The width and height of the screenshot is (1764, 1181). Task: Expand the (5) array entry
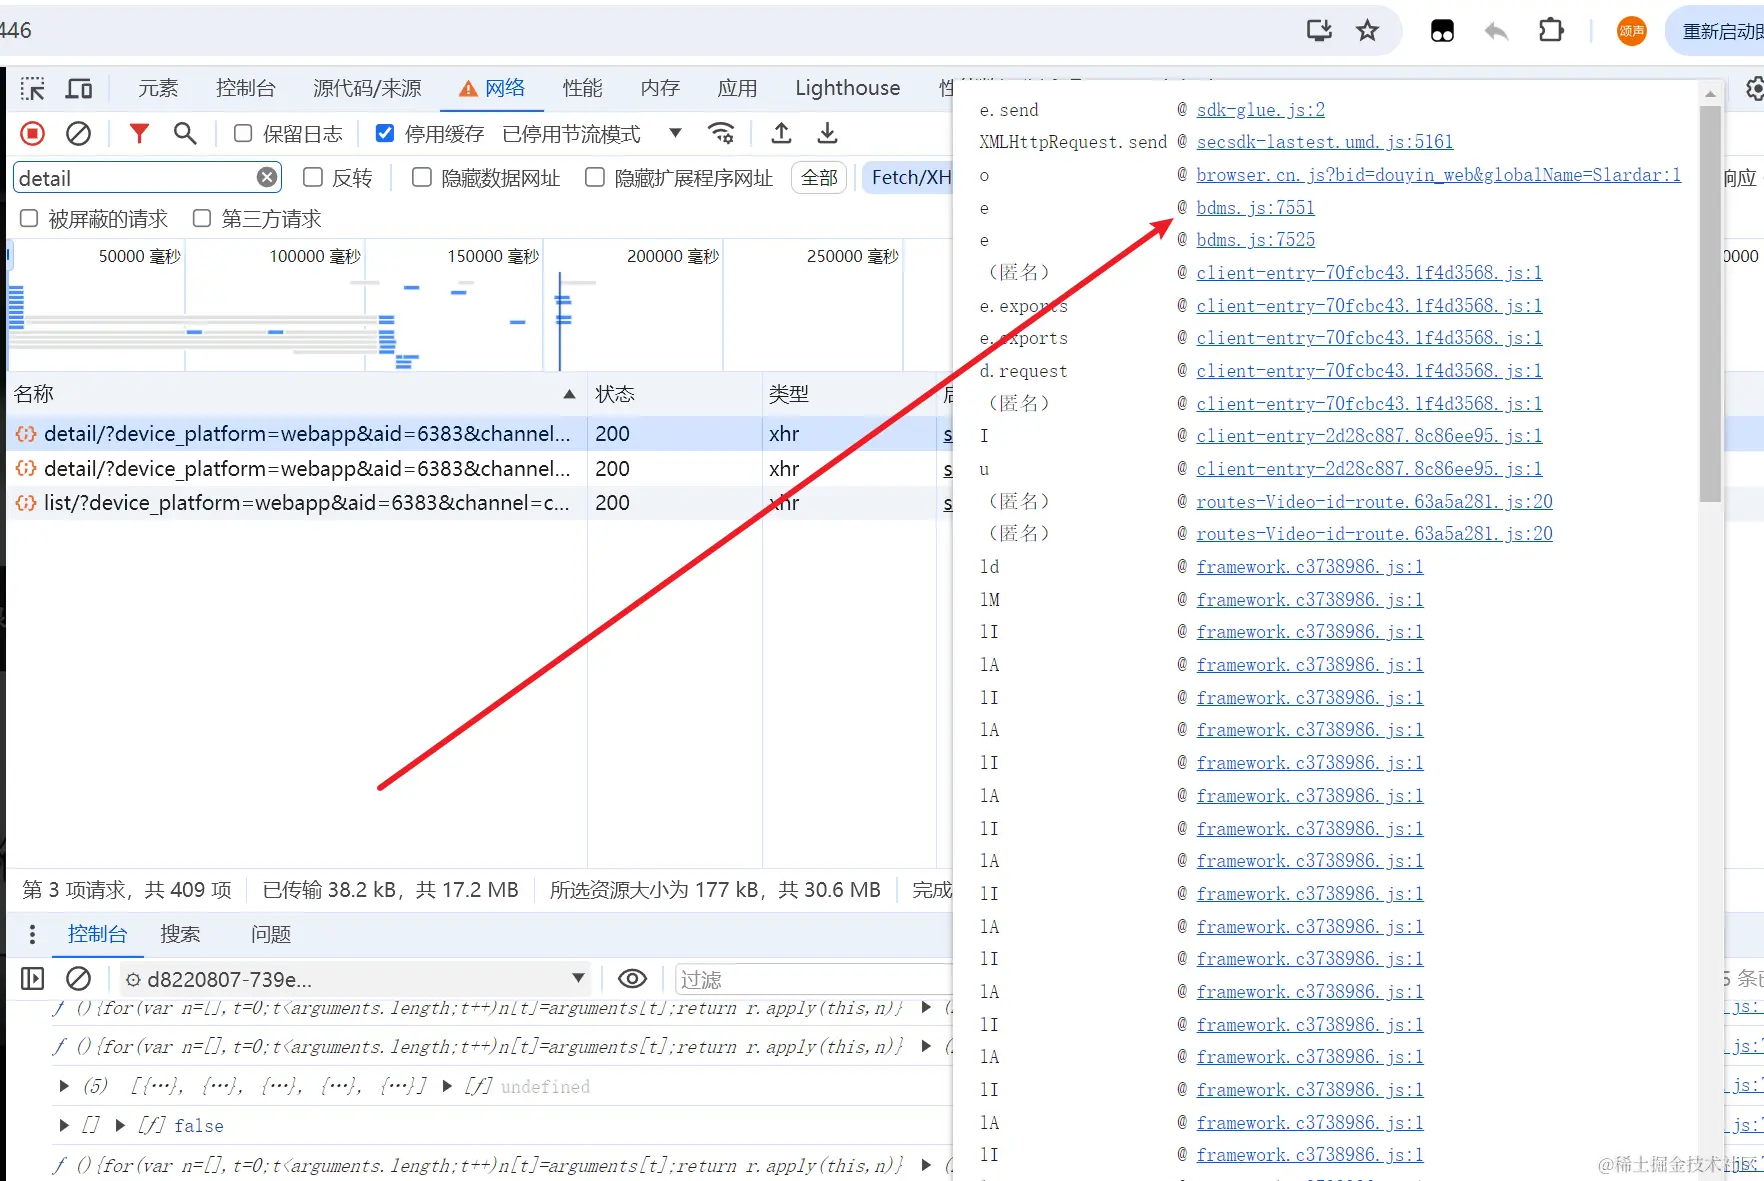64,1086
